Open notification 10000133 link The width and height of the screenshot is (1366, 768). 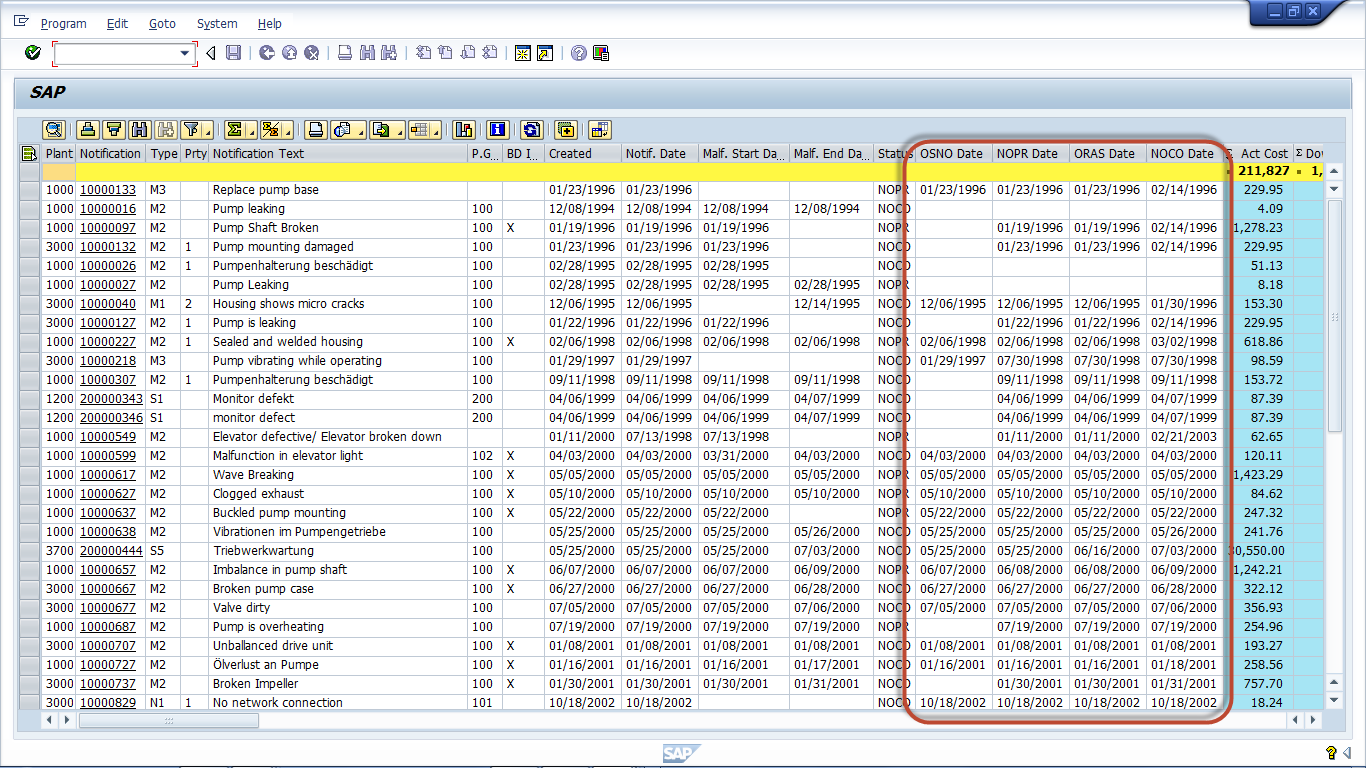(108, 190)
